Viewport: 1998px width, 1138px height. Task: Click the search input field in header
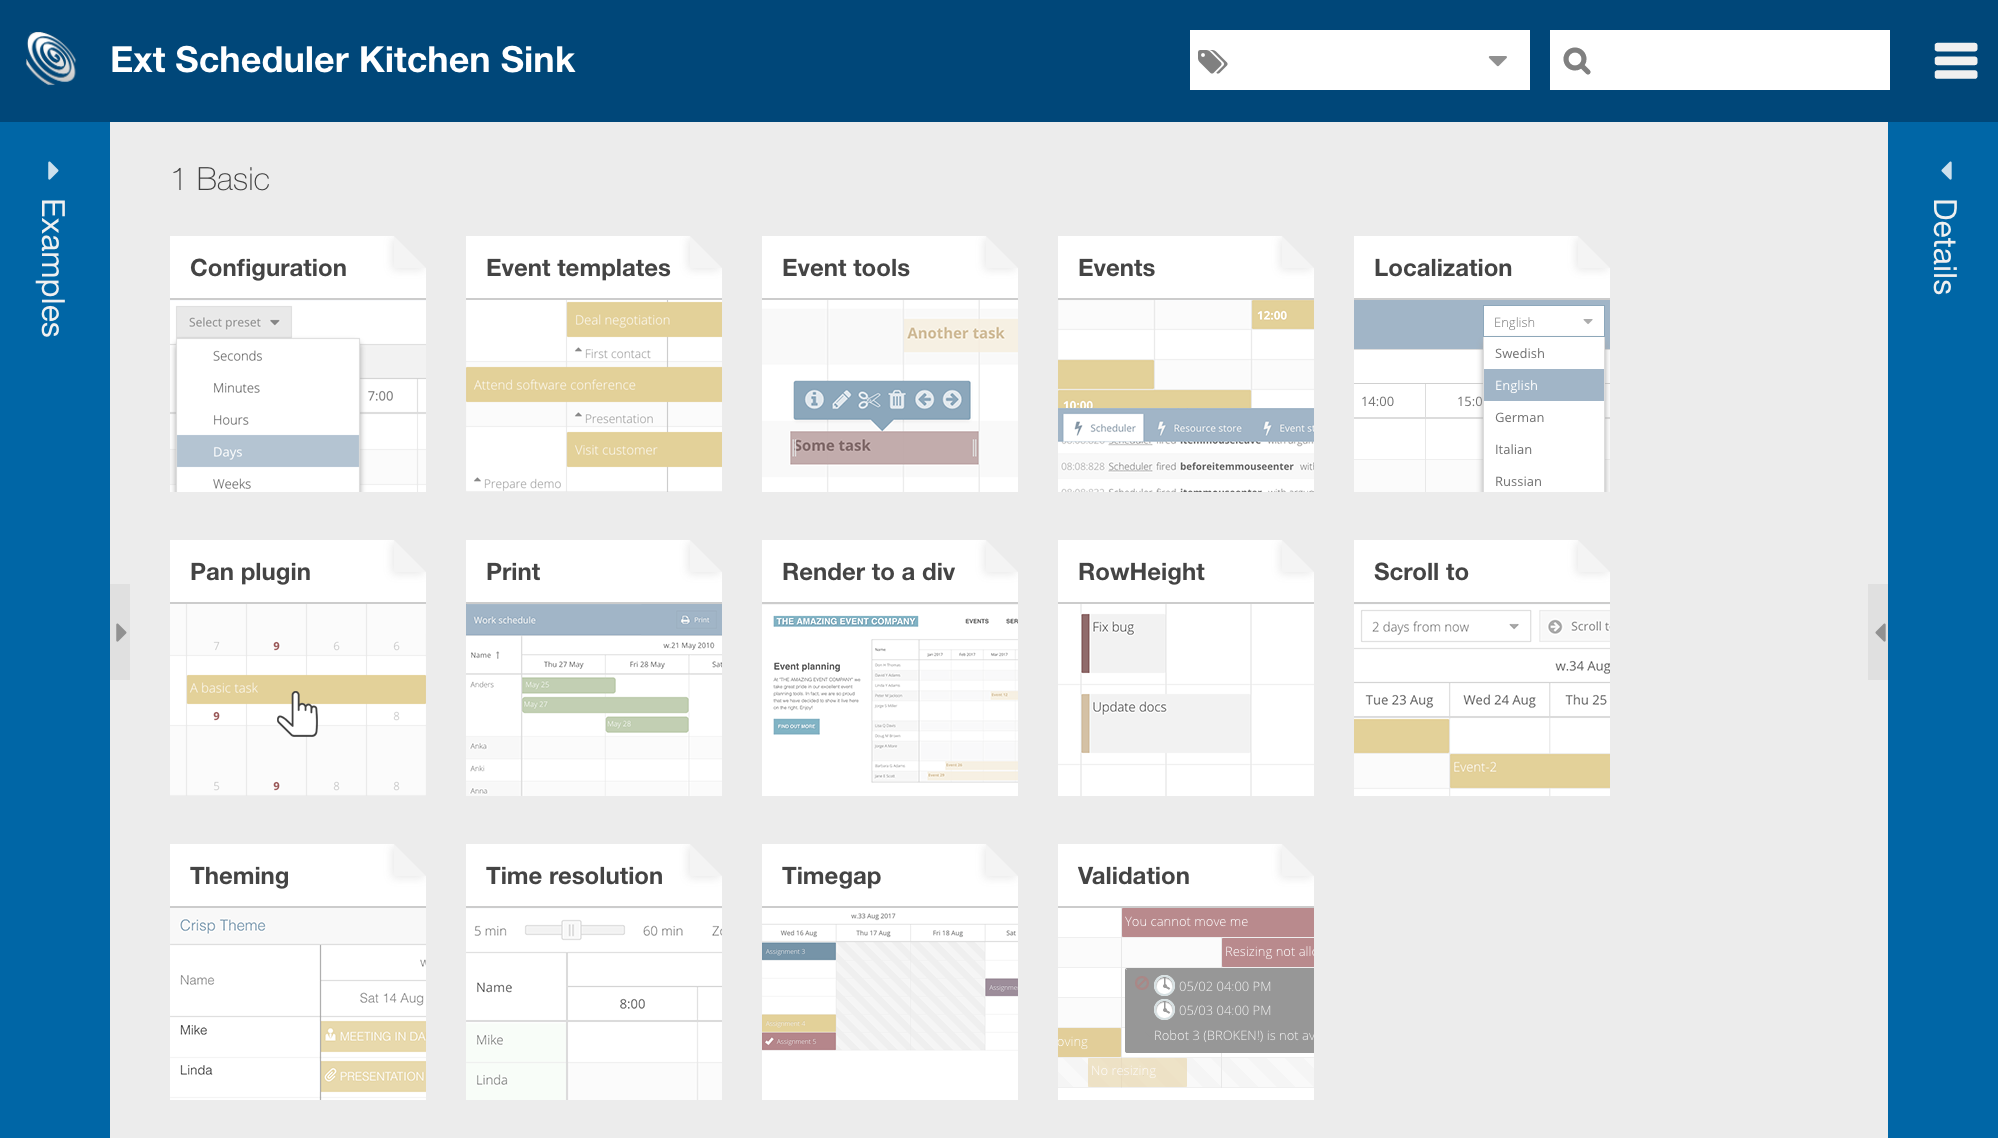click(x=1722, y=60)
